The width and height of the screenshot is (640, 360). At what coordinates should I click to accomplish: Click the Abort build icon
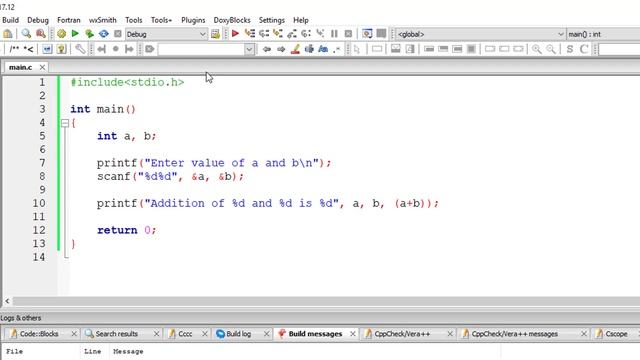(118, 34)
